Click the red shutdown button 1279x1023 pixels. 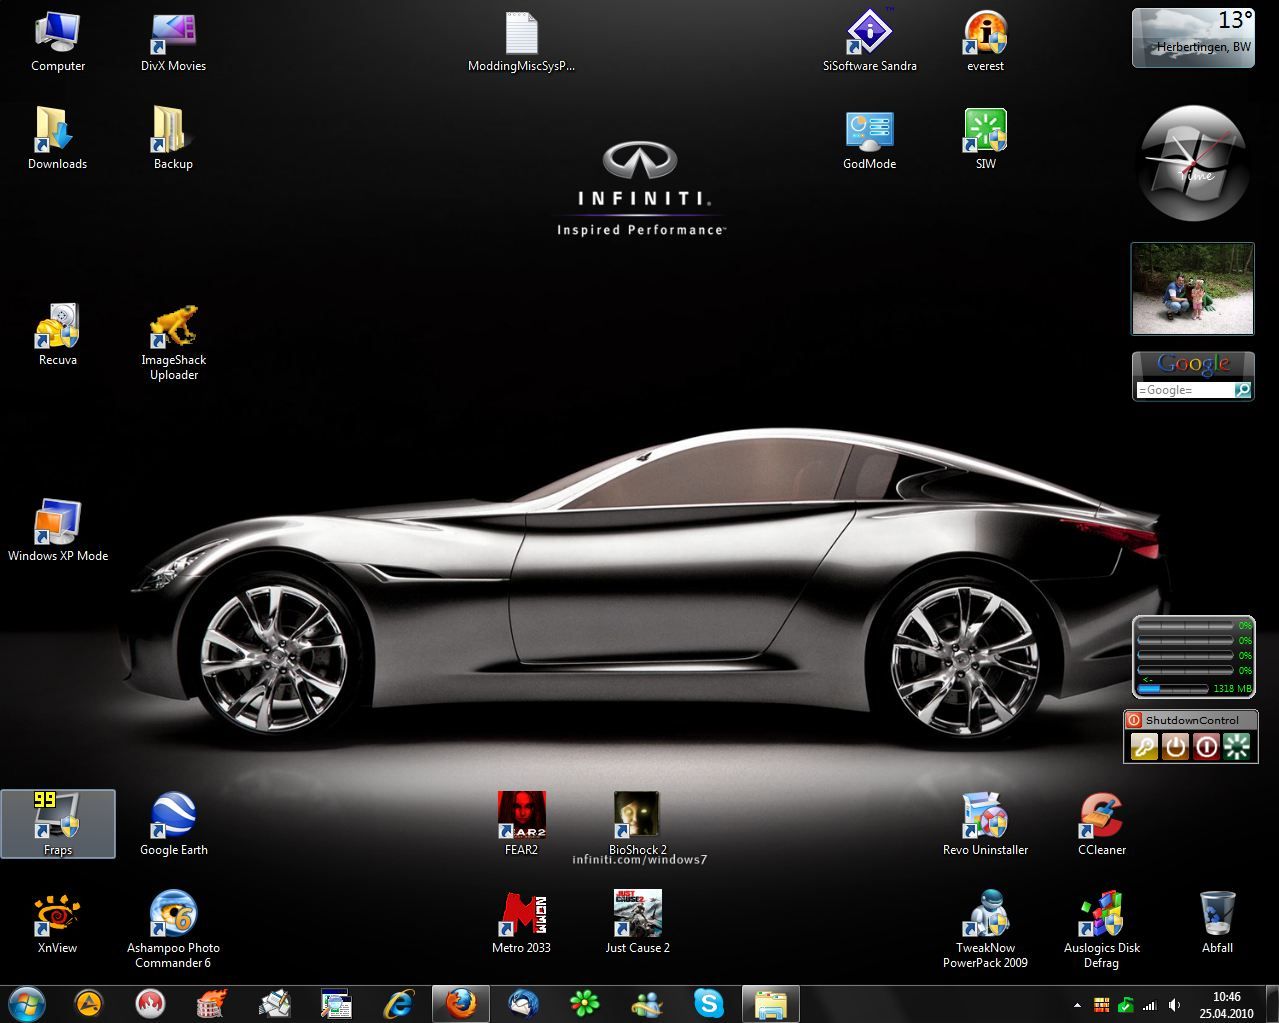(x=1207, y=746)
